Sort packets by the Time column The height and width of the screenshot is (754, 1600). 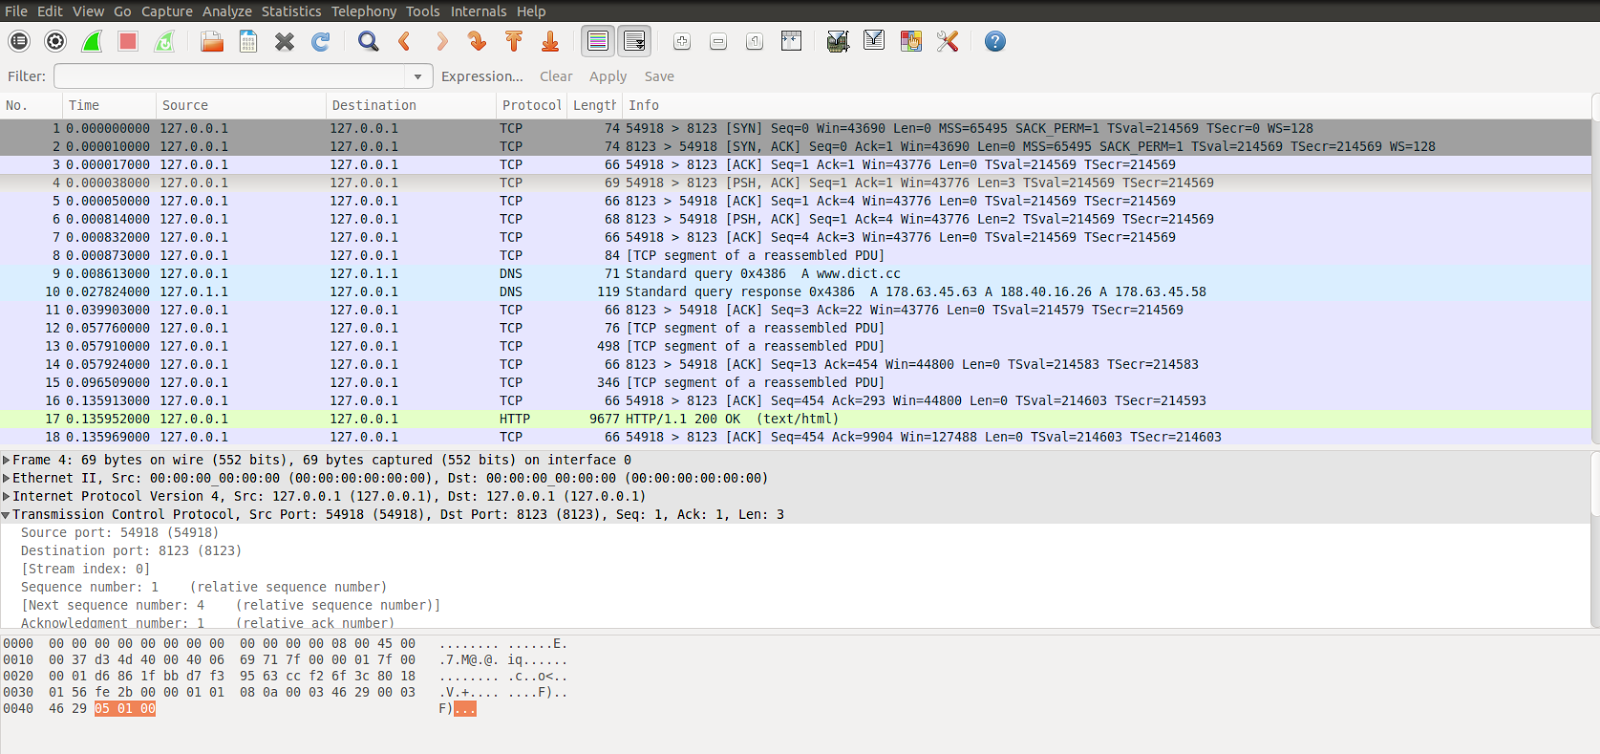pyautogui.click(x=110, y=105)
